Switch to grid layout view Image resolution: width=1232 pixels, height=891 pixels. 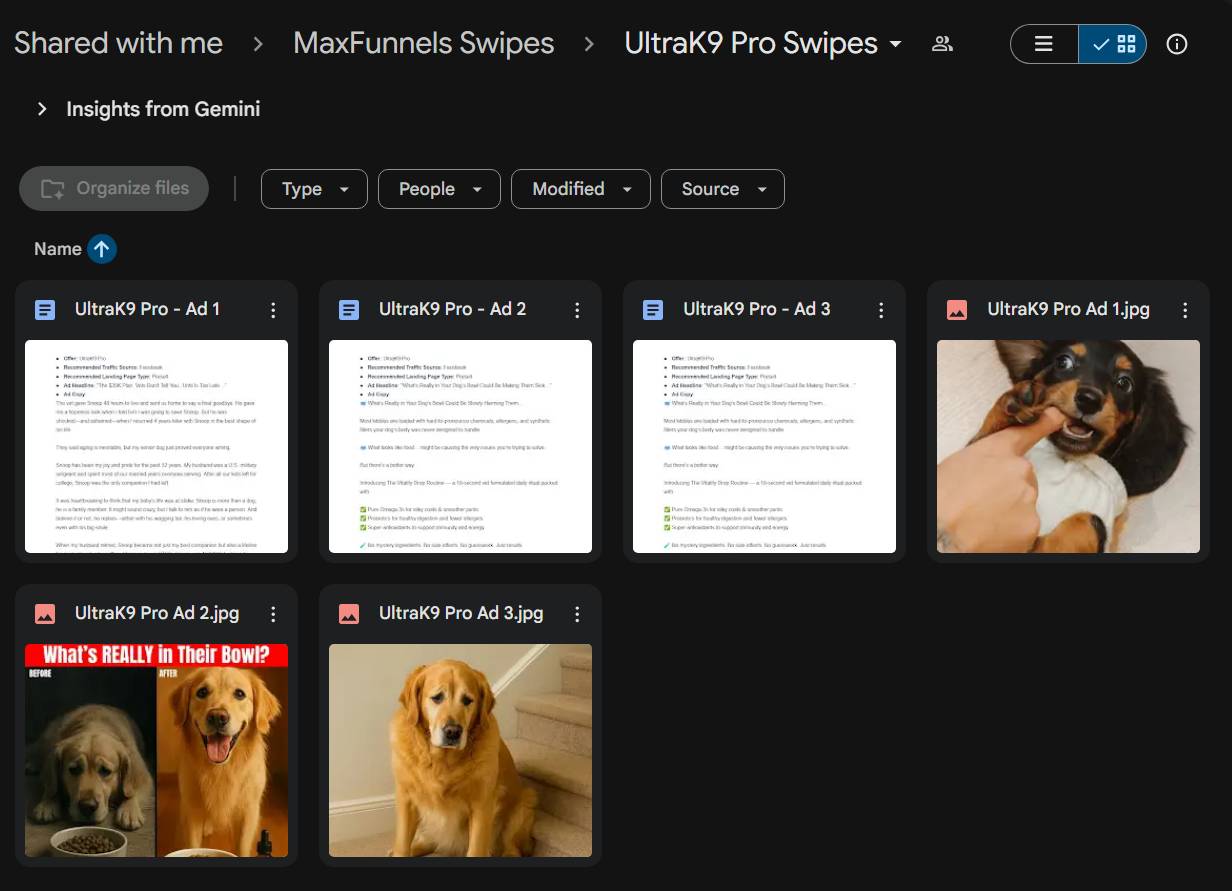(x=1113, y=44)
